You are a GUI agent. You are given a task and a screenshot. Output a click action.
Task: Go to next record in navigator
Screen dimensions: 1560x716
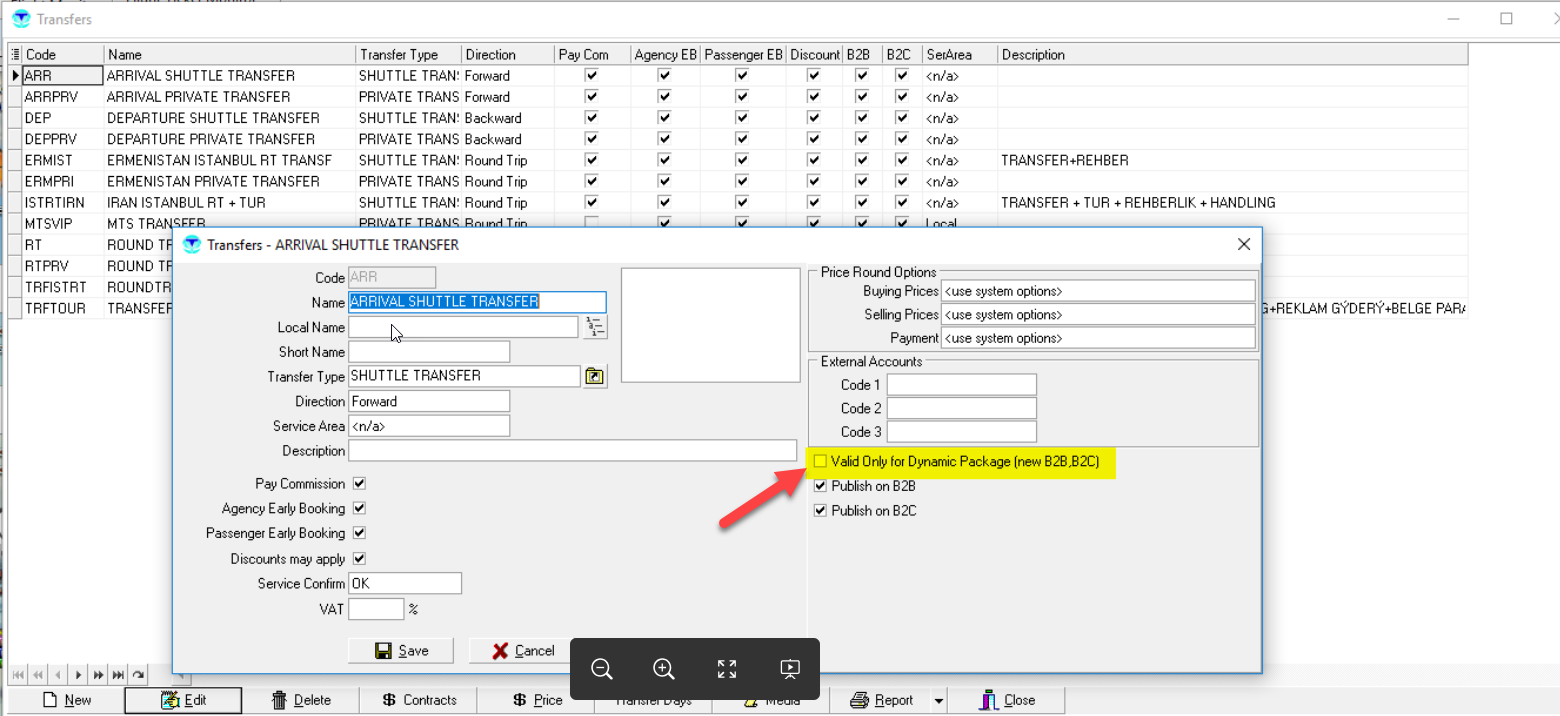click(x=78, y=675)
